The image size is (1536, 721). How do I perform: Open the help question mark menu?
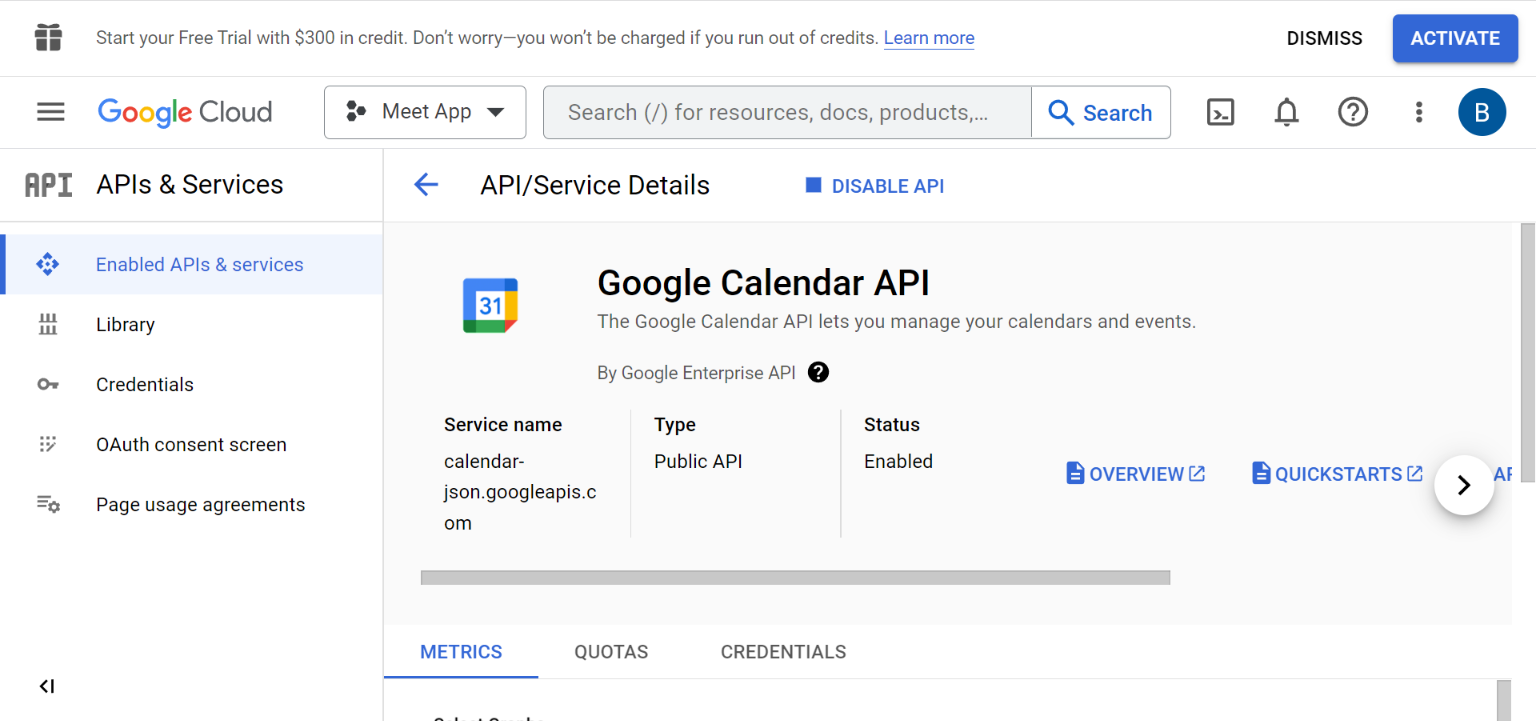coord(1353,112)
